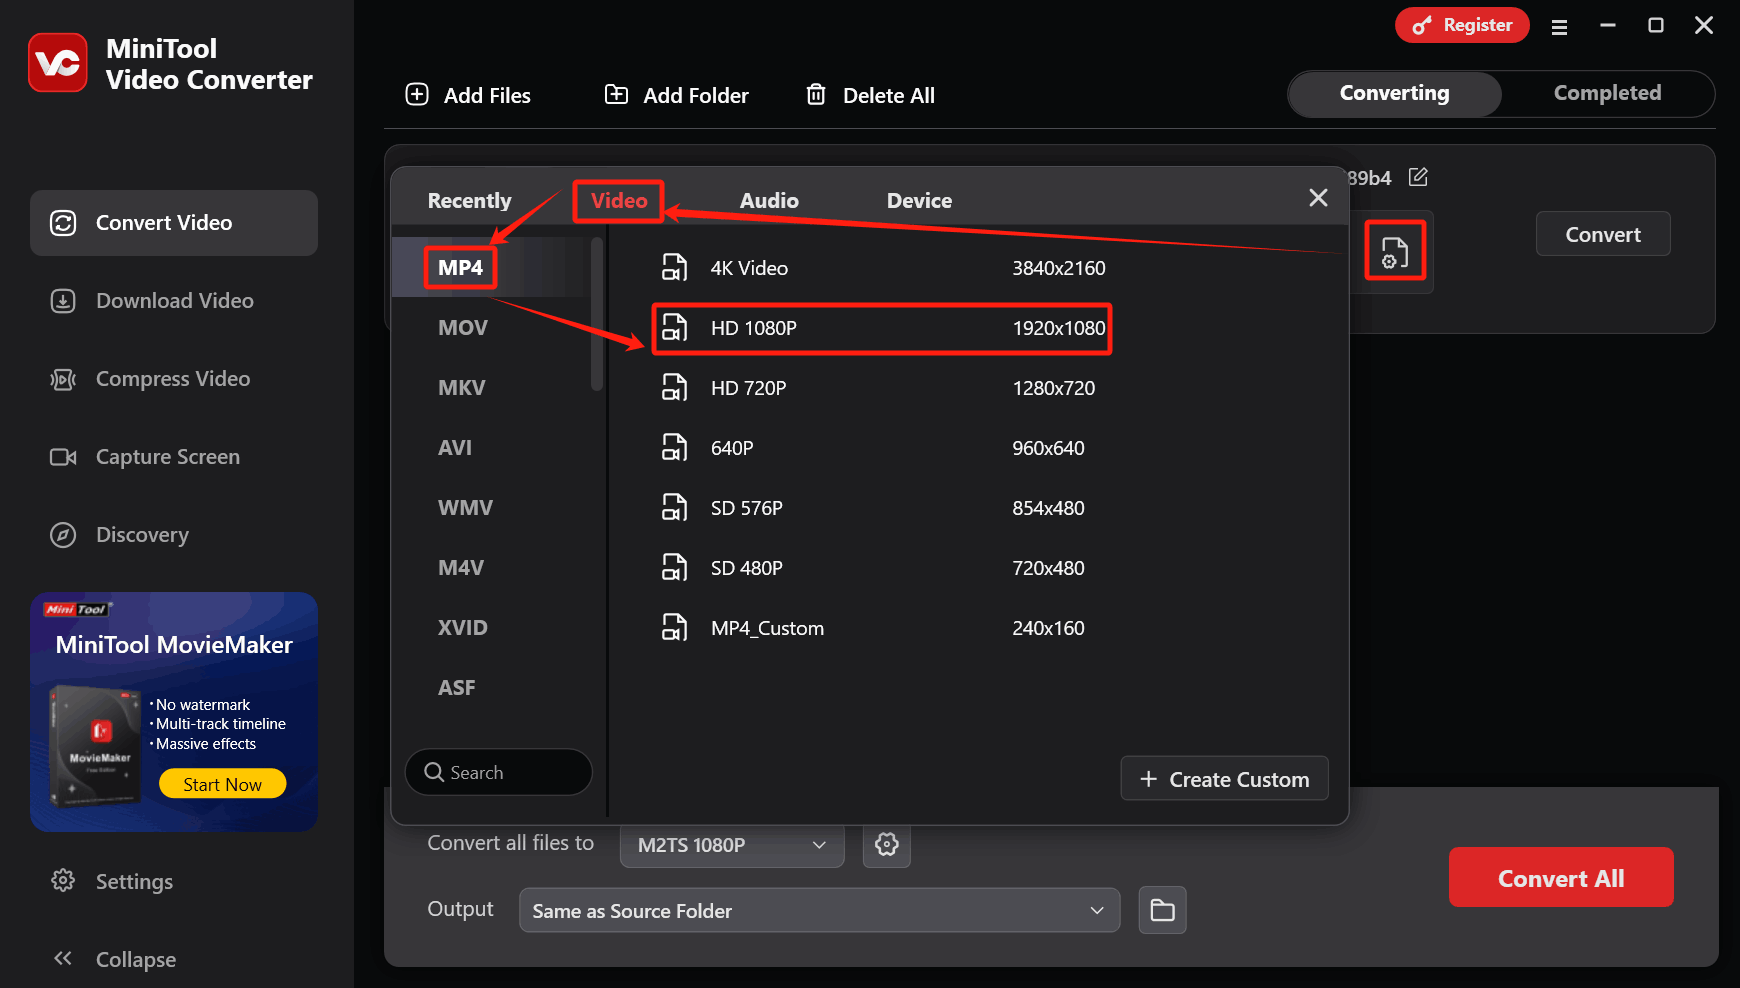Screen dimensions: 1740x988
Task: Click the Delete All label
Action: tap(889, 96)
